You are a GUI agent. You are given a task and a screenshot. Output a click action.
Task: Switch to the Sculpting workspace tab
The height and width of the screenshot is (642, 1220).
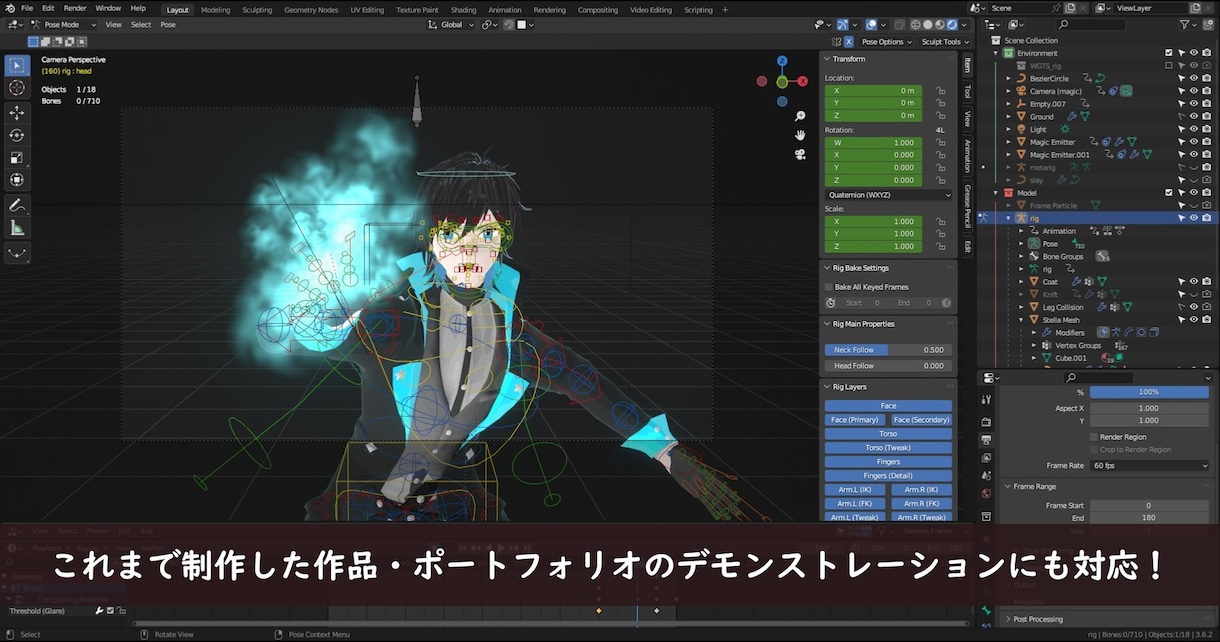257,10
